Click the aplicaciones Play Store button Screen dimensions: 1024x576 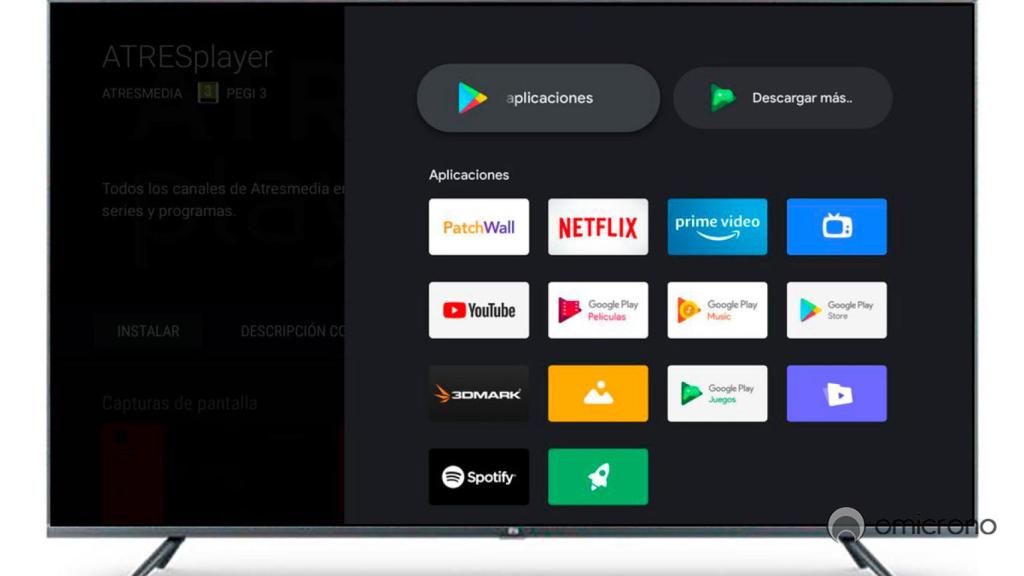pos(538,98)
